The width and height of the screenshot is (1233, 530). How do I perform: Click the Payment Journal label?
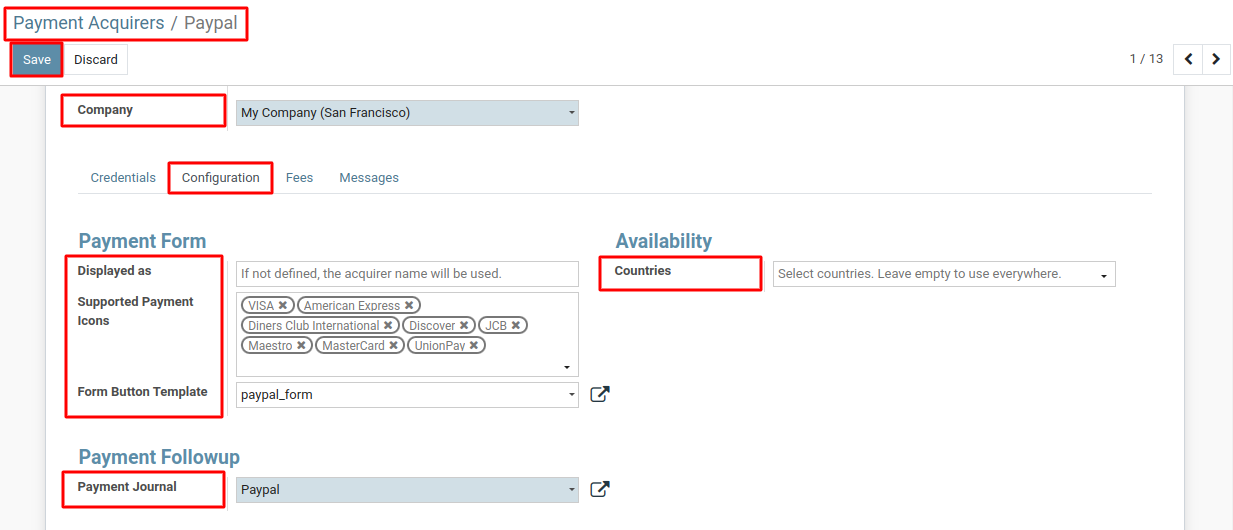pyautogui.click(x=127, y=487)
